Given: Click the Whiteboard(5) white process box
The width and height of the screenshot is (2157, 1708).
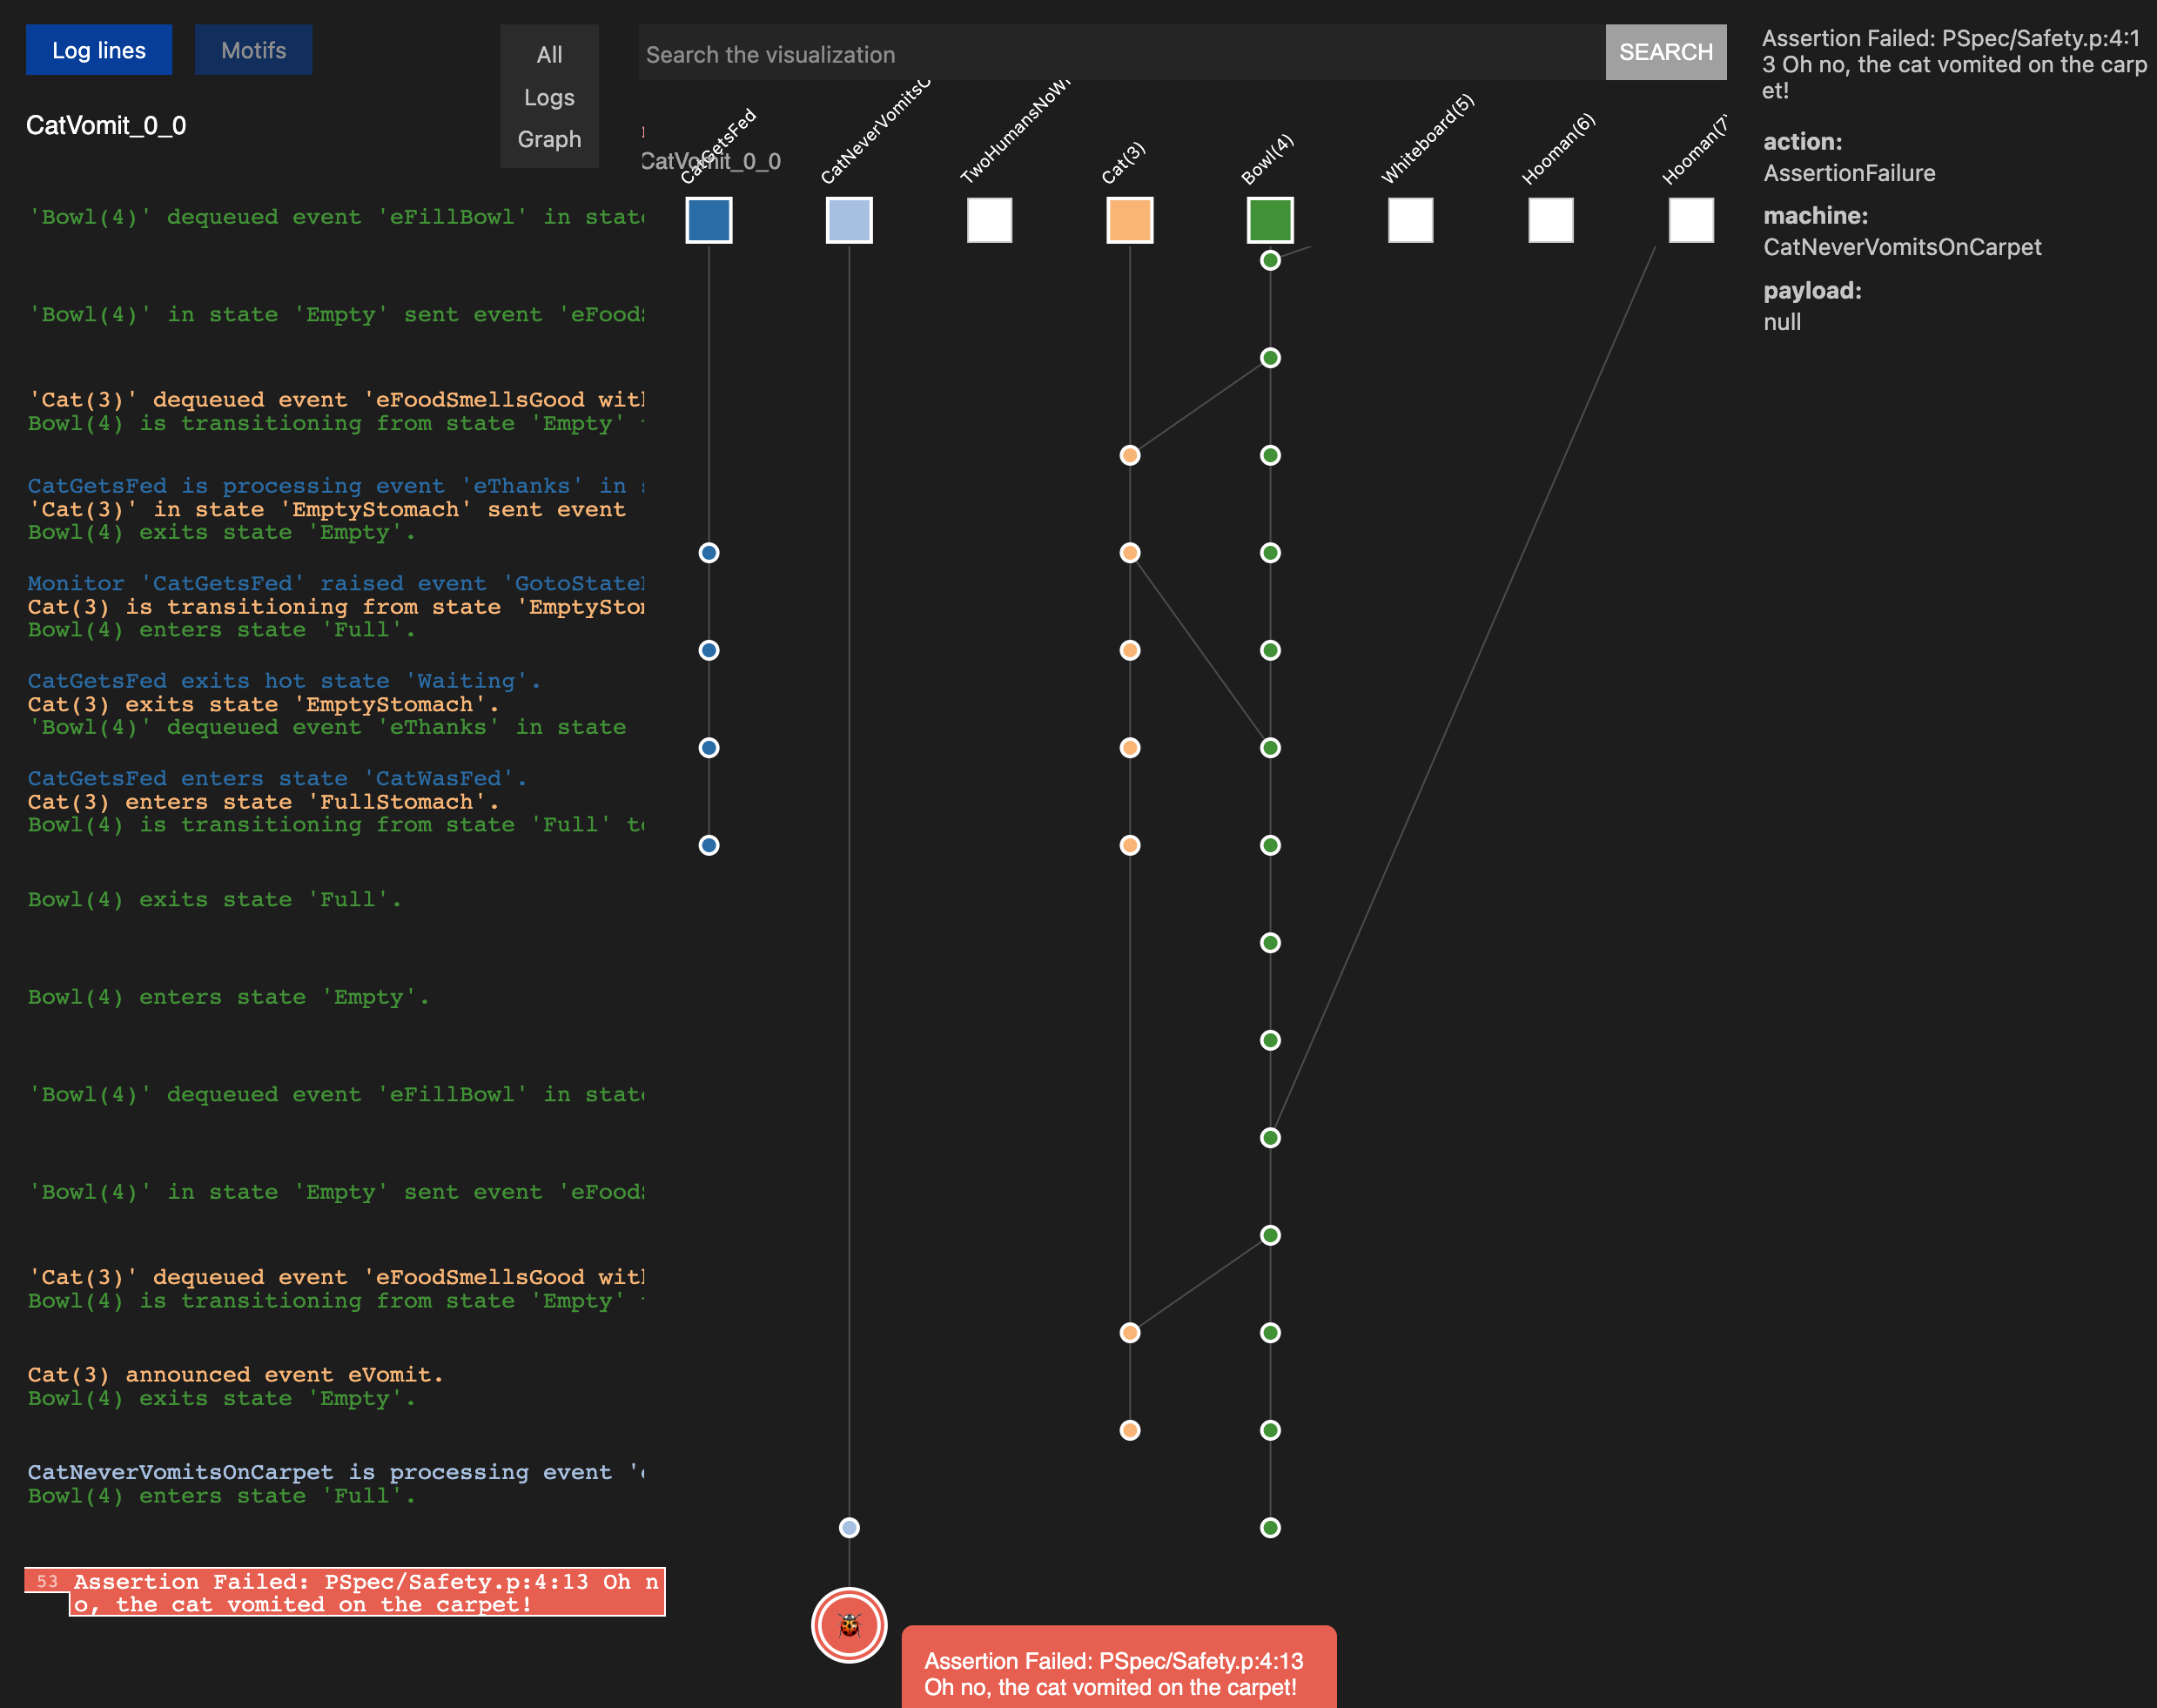Looking at the screenshot, I should [1410, 220].
